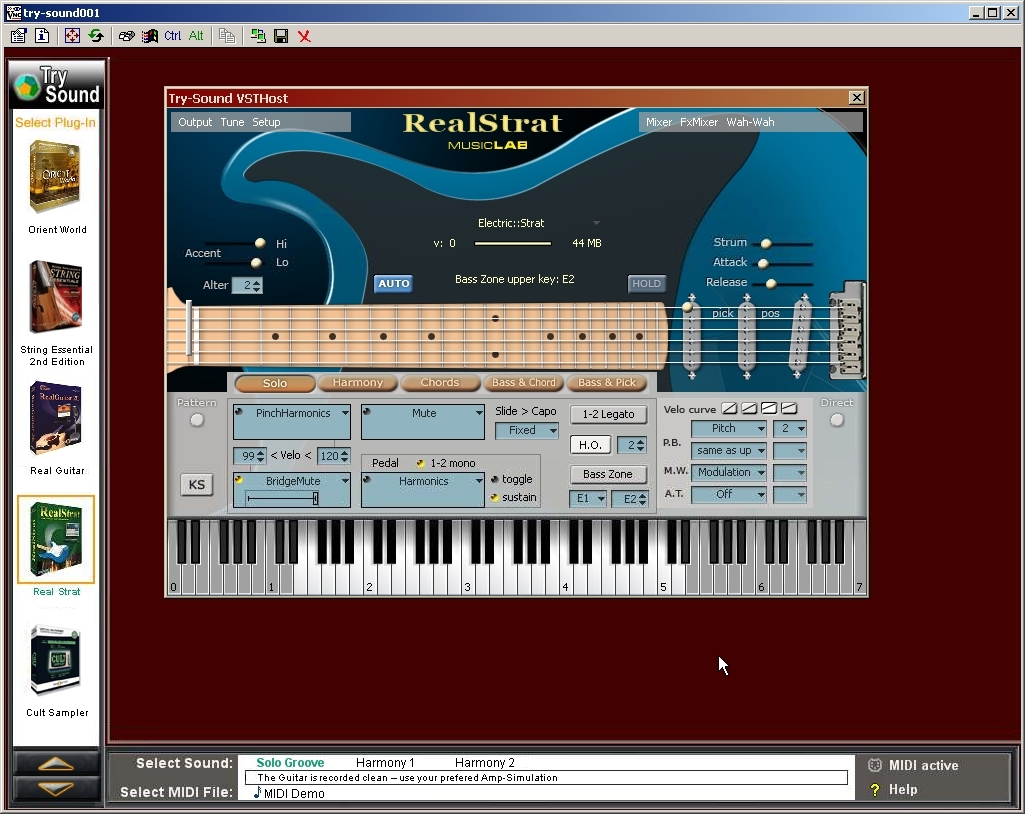Click the new connection computers icon
Viewport: 1025px width, 814px height.
click(258, 36)
